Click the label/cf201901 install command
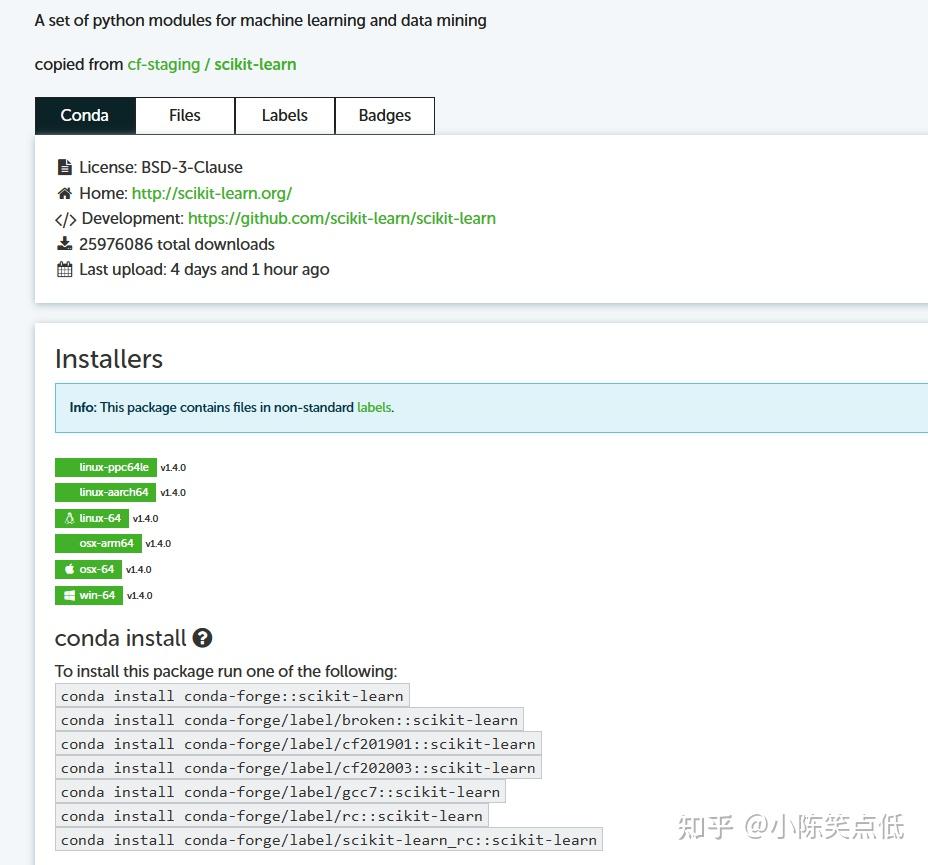 click(298, 744)
